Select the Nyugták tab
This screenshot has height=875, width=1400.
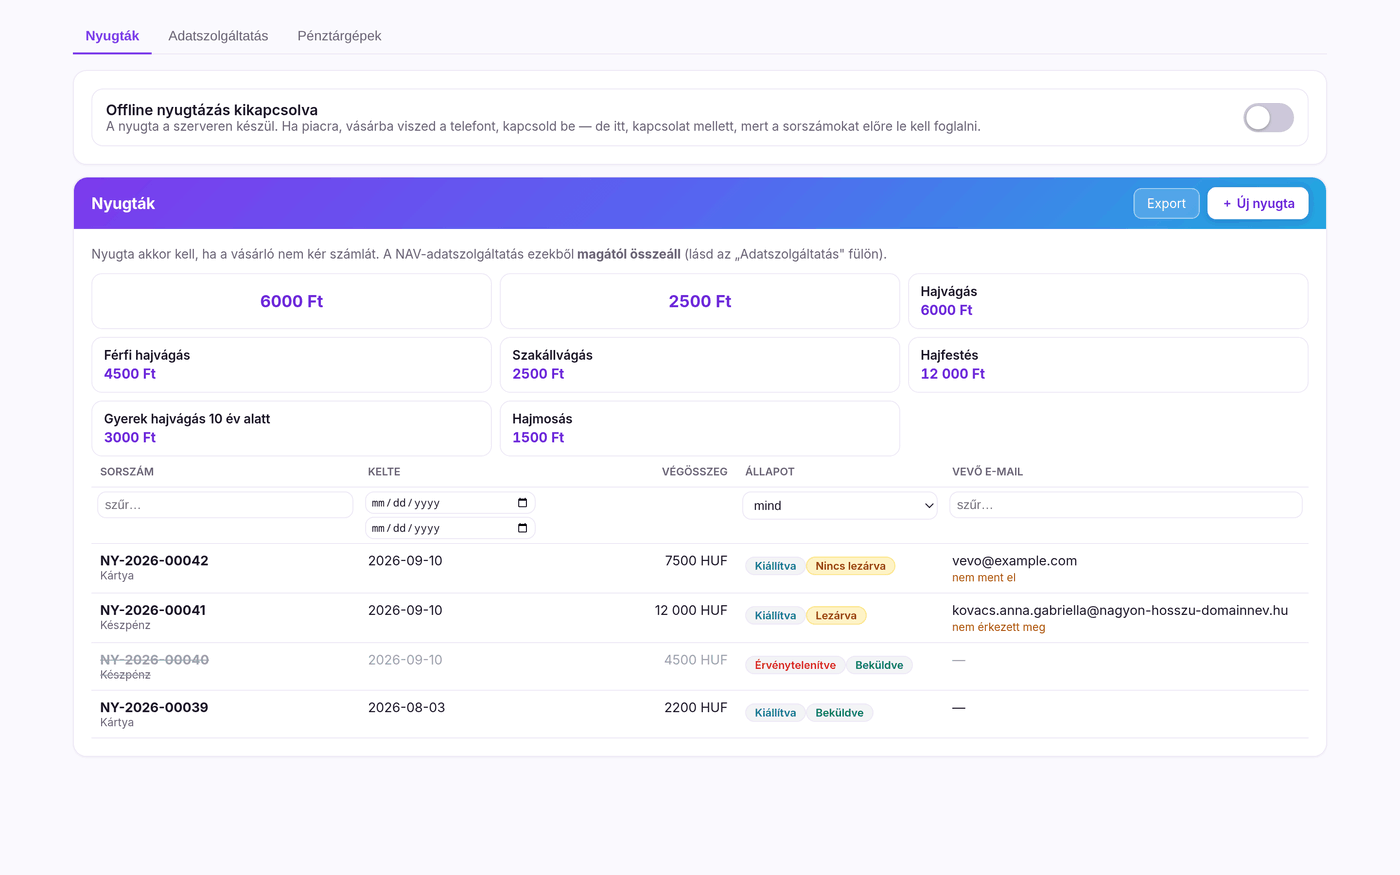(x=112, y=36)
